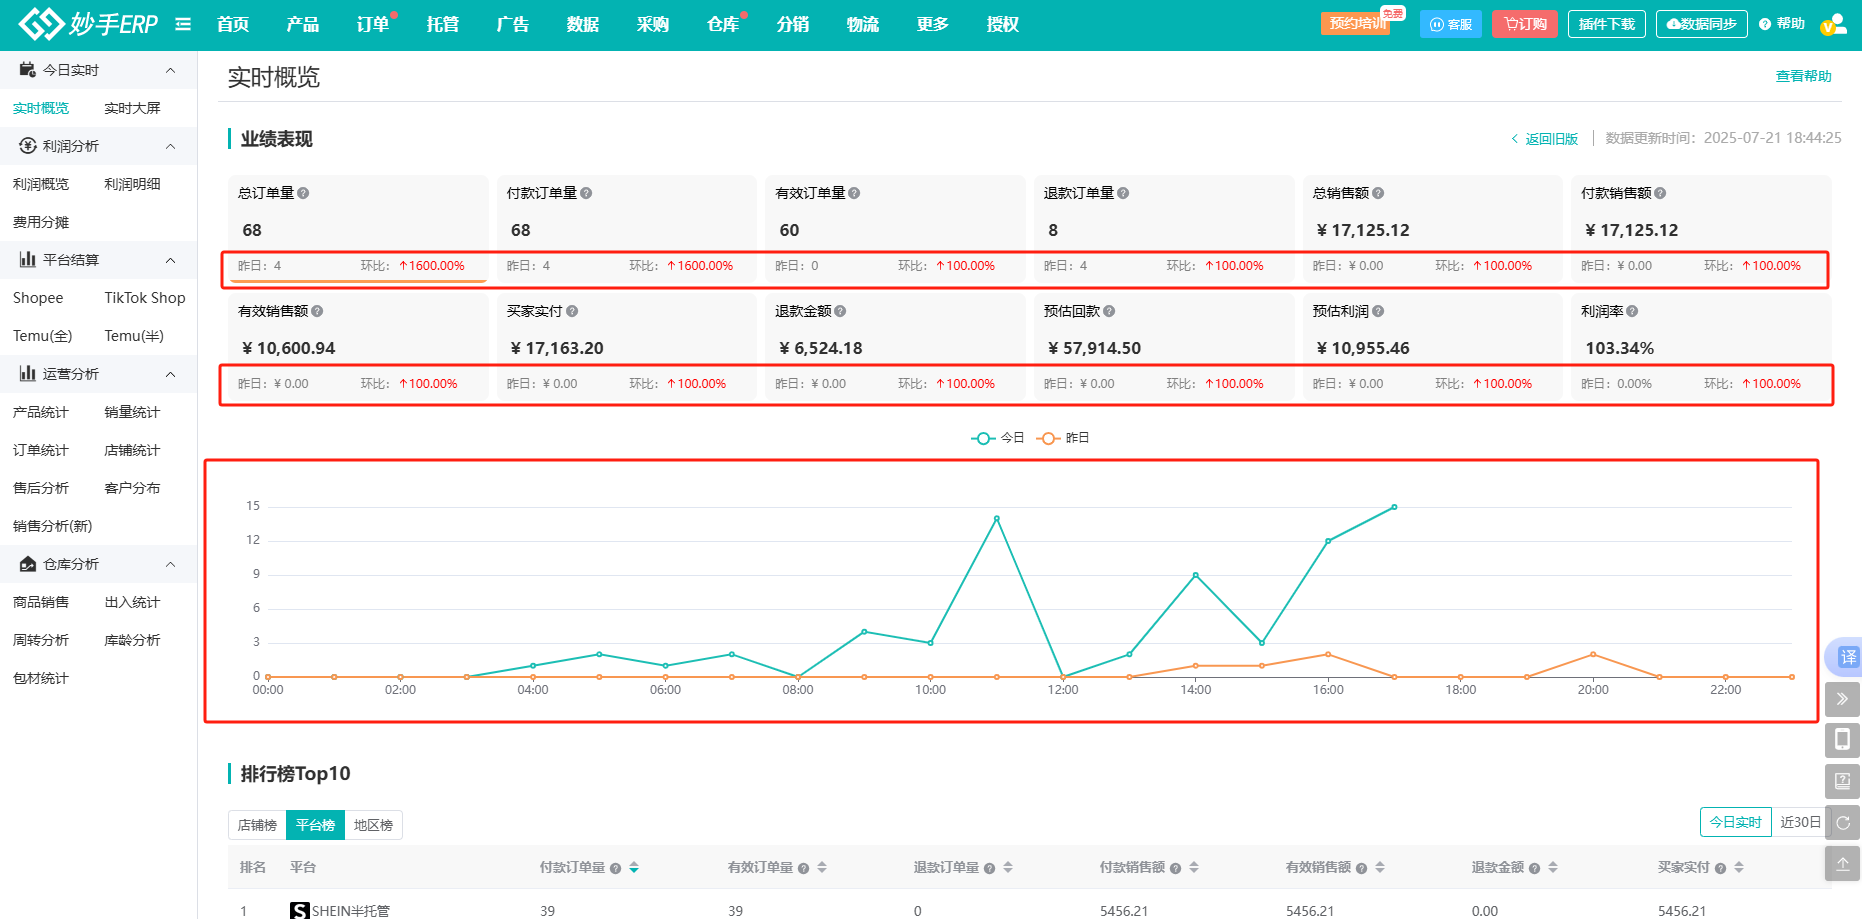The image size is (1862, 919).
Task: Open the 更多 top menu
Action: tap(933, 24)
